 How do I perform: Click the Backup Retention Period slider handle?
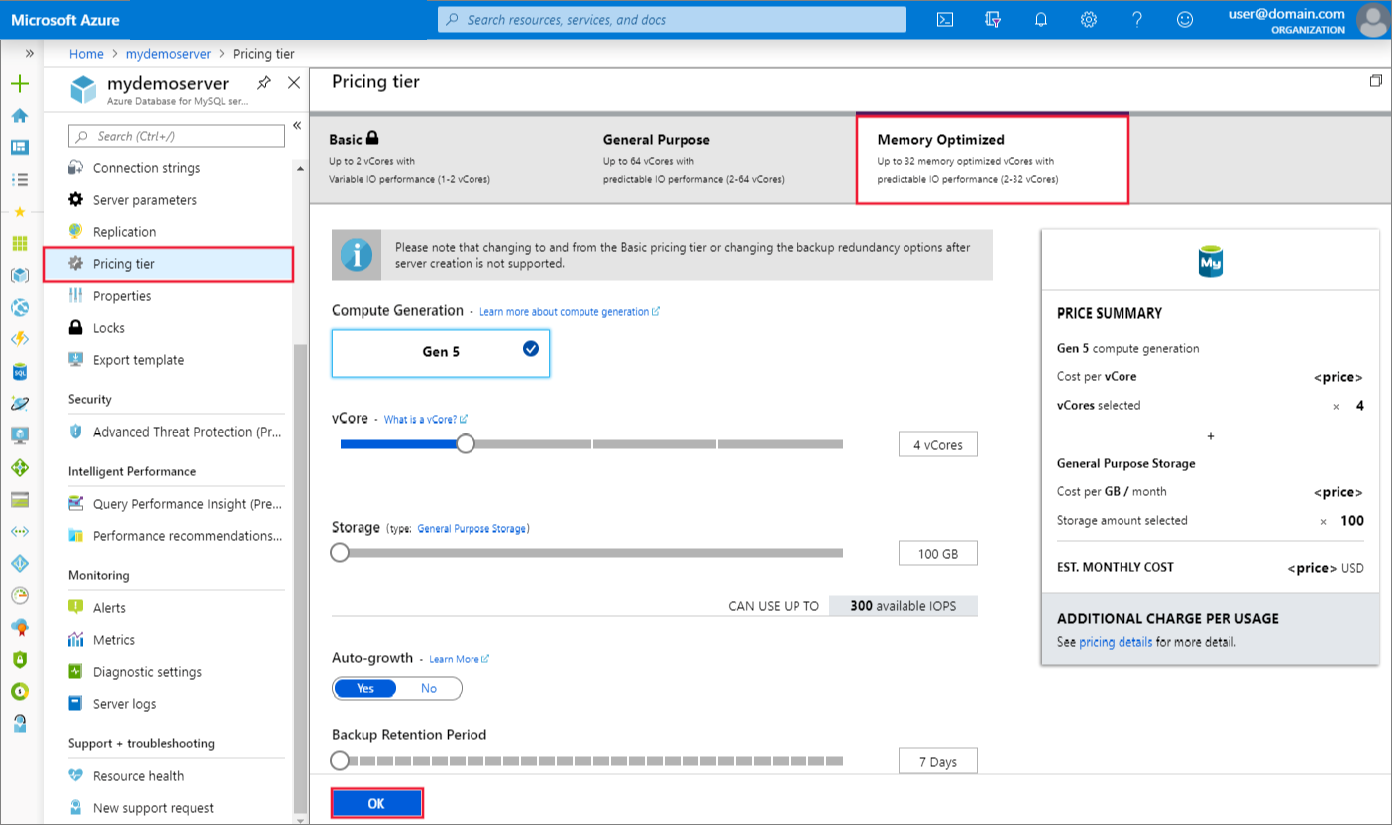(341, 761)
